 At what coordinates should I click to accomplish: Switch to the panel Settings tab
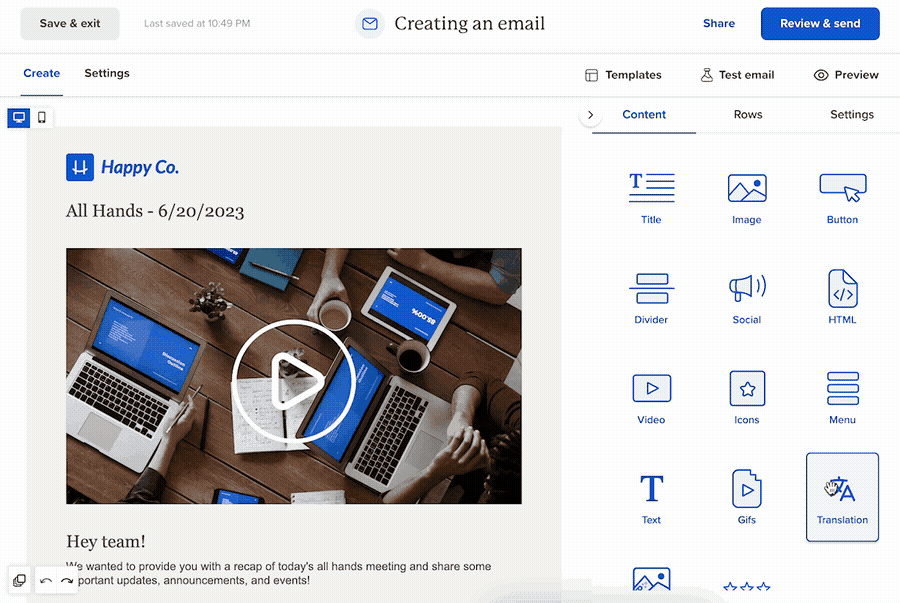[x=852, y=115]
